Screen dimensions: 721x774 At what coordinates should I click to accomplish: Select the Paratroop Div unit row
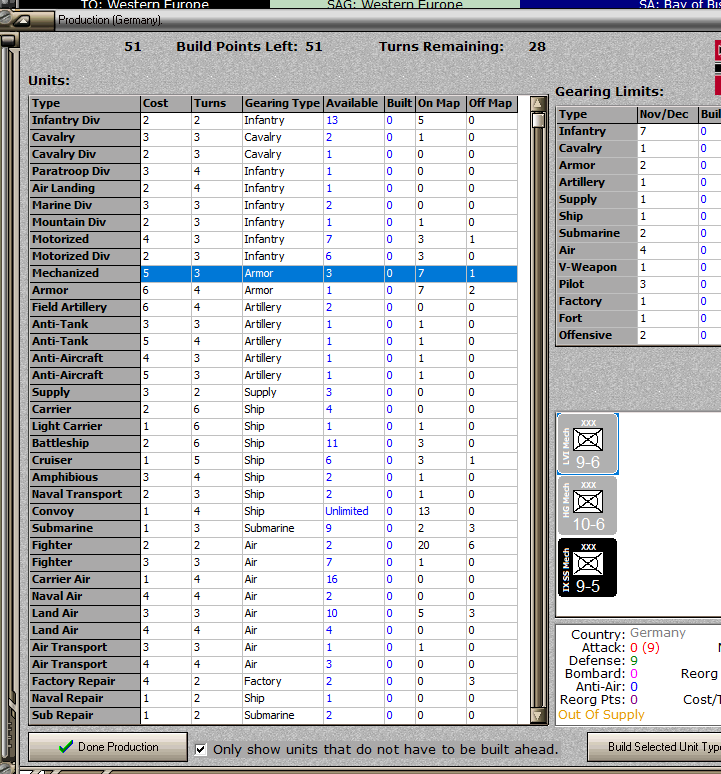click(273, 171)
